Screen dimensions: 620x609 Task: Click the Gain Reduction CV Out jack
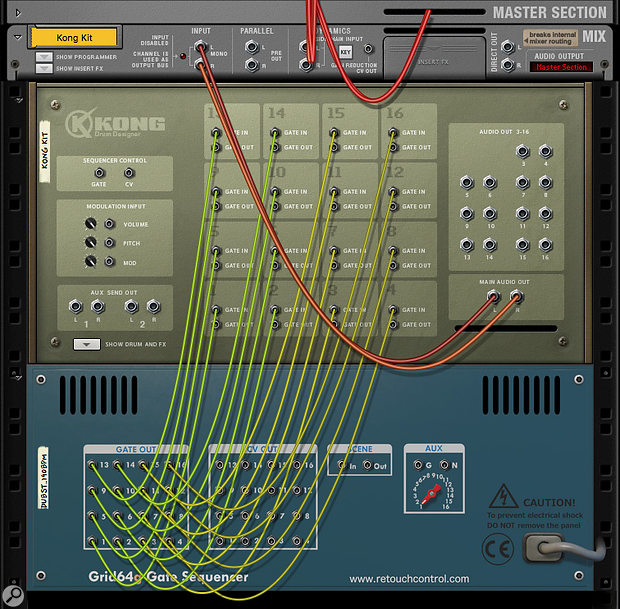368,49
